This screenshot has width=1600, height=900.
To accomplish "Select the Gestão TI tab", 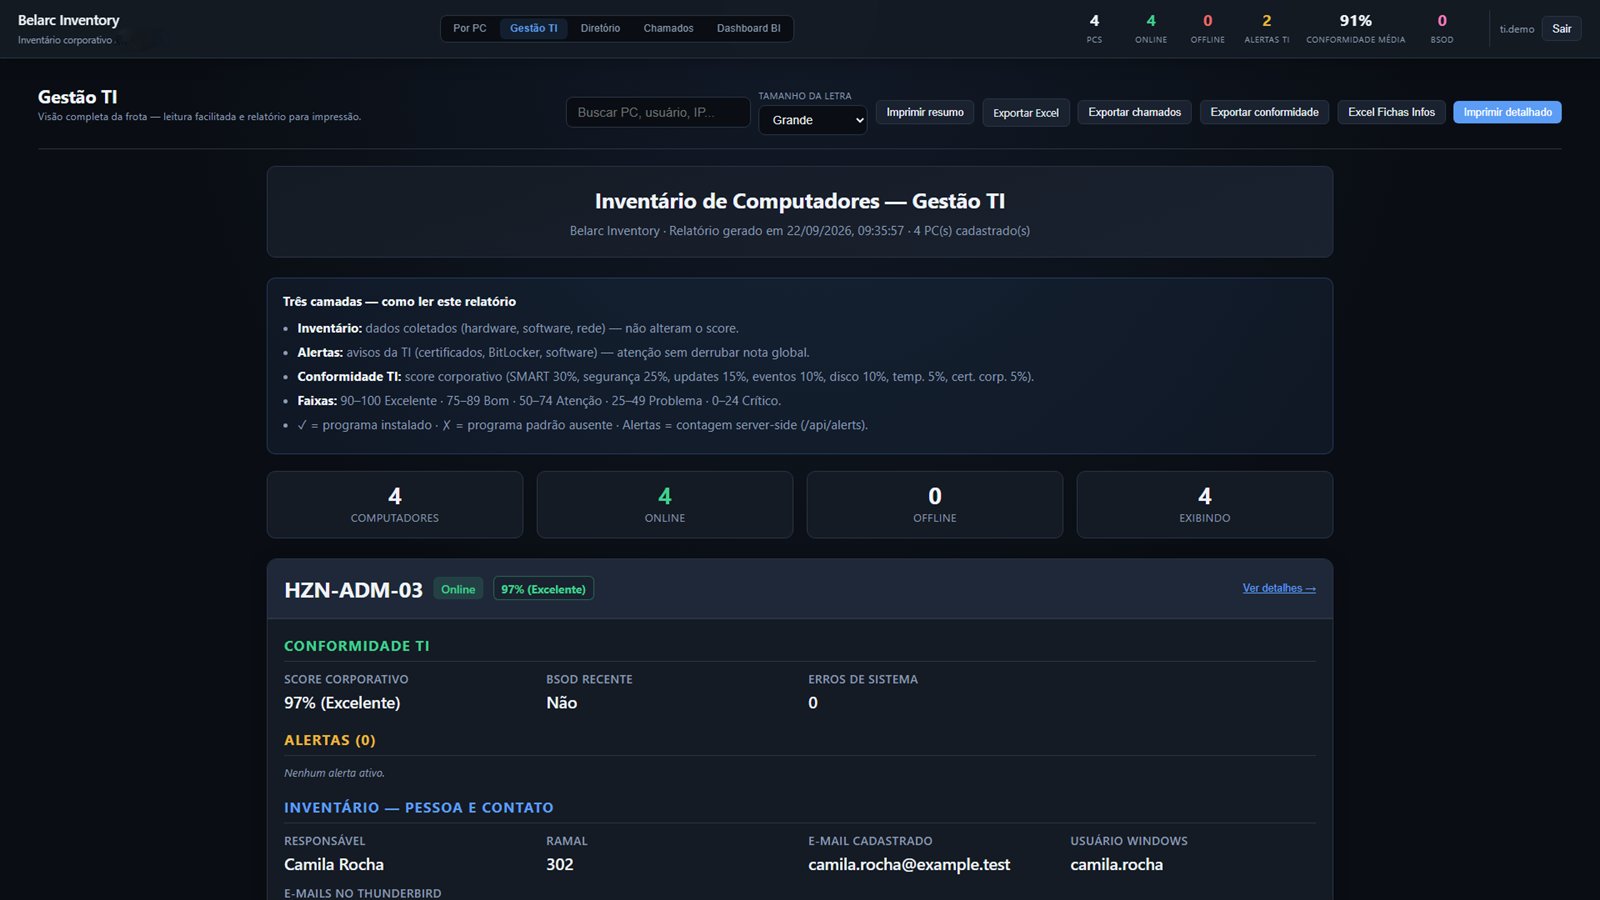I will click(534, 28).
